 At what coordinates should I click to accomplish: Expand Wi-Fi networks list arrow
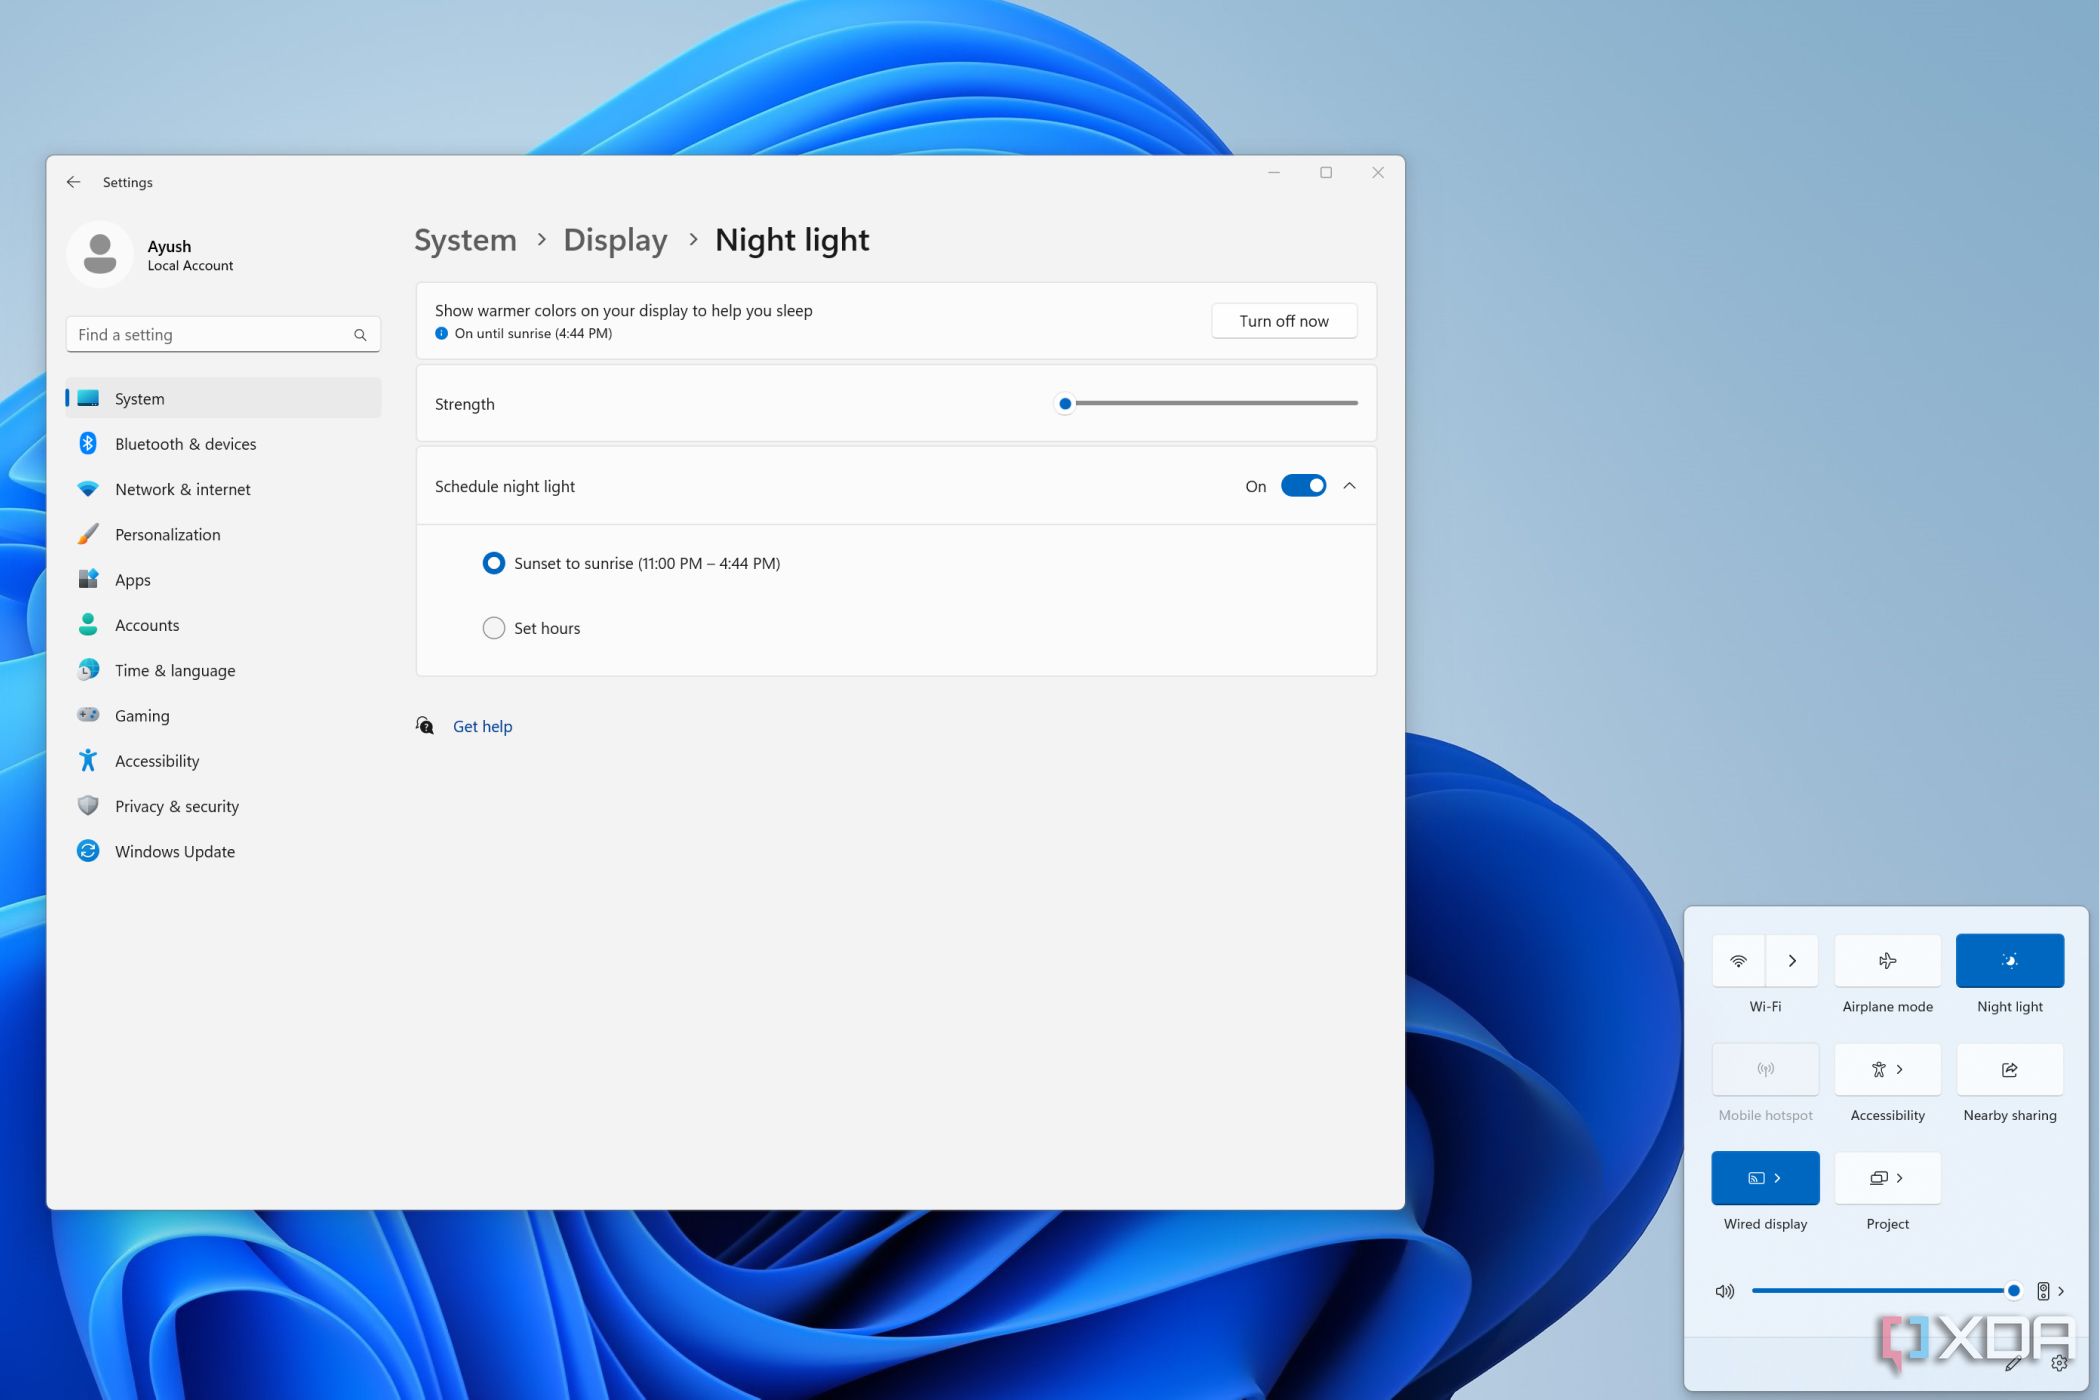pos(1792,960)
